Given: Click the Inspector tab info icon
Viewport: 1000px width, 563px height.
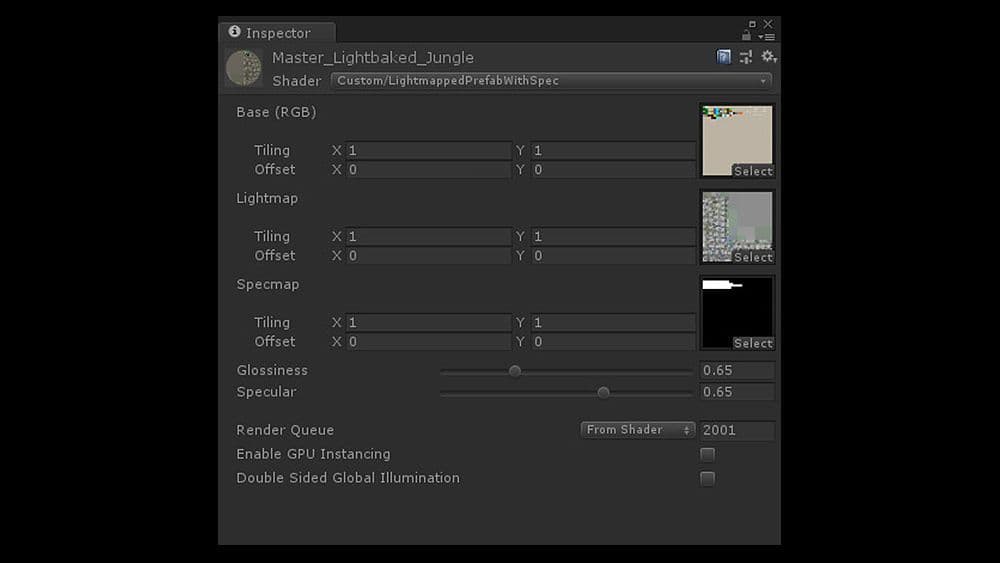Looking at the screenshot, I should point(235,31).
